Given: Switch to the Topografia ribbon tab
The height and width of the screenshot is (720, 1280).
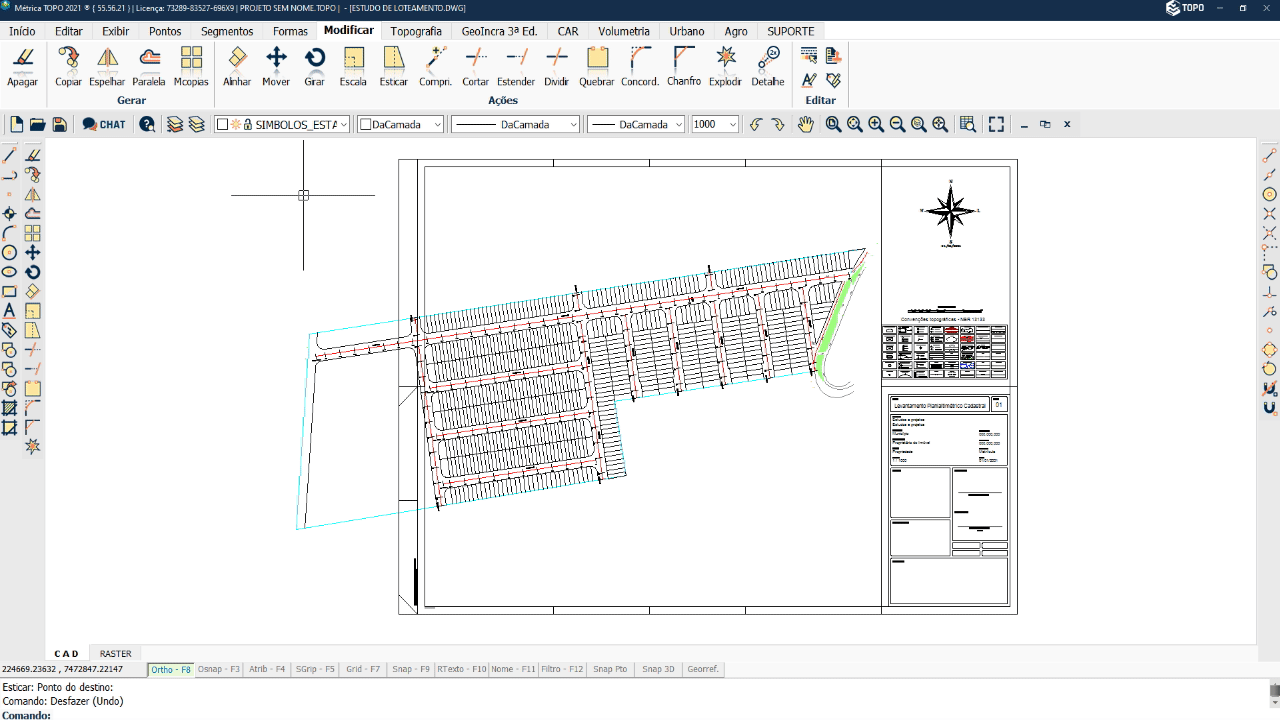Looking at the screenshot, I should click(x=415, y=31).
